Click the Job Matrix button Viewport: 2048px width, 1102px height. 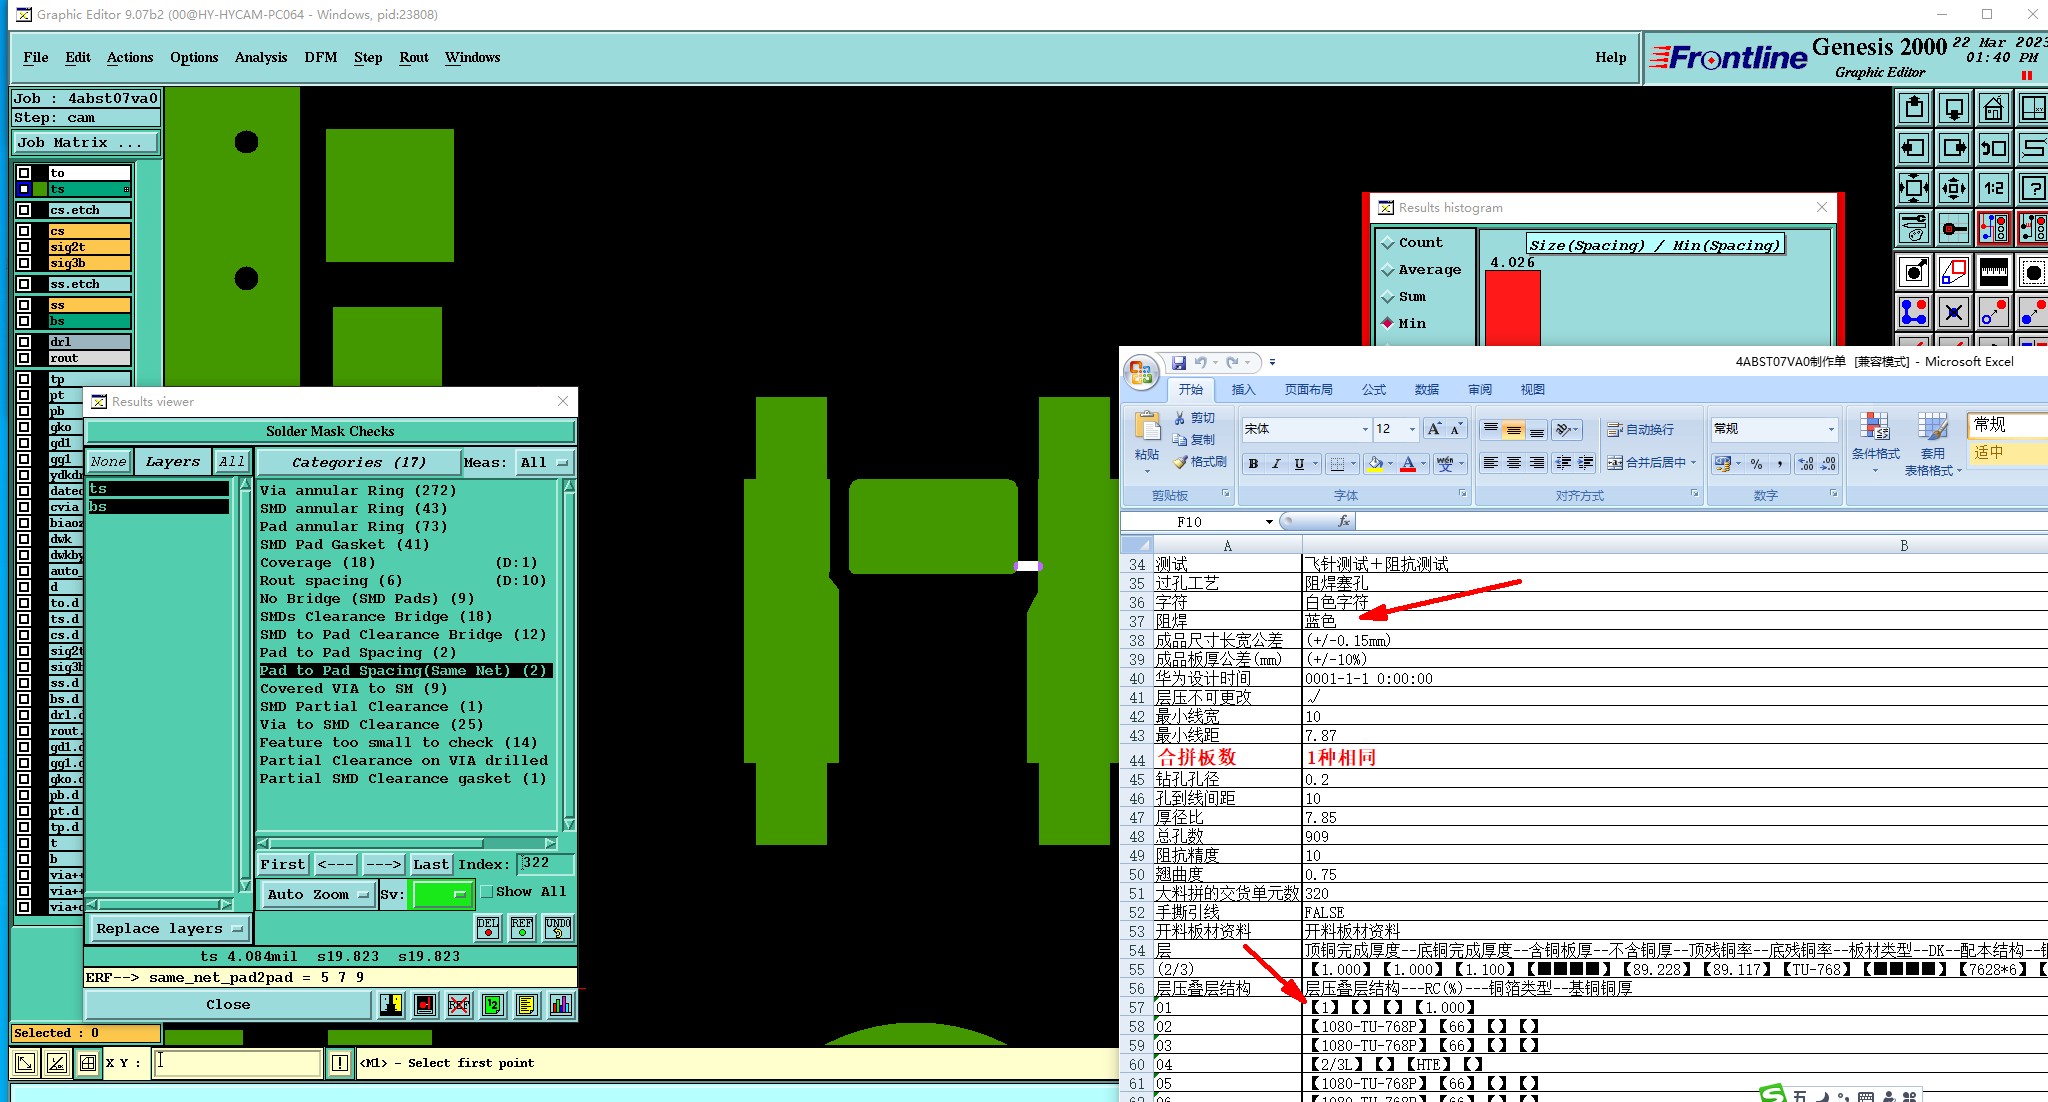pyautogui.click(x=86, y=143)
